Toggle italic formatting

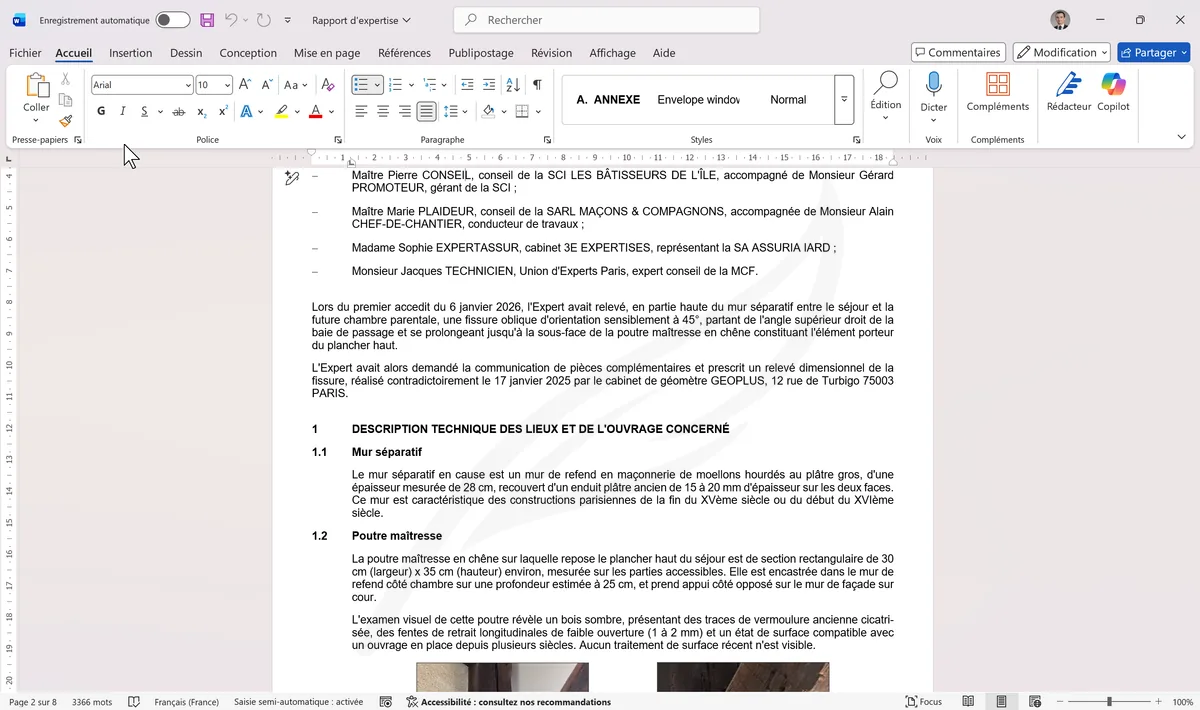coord(121,111)
